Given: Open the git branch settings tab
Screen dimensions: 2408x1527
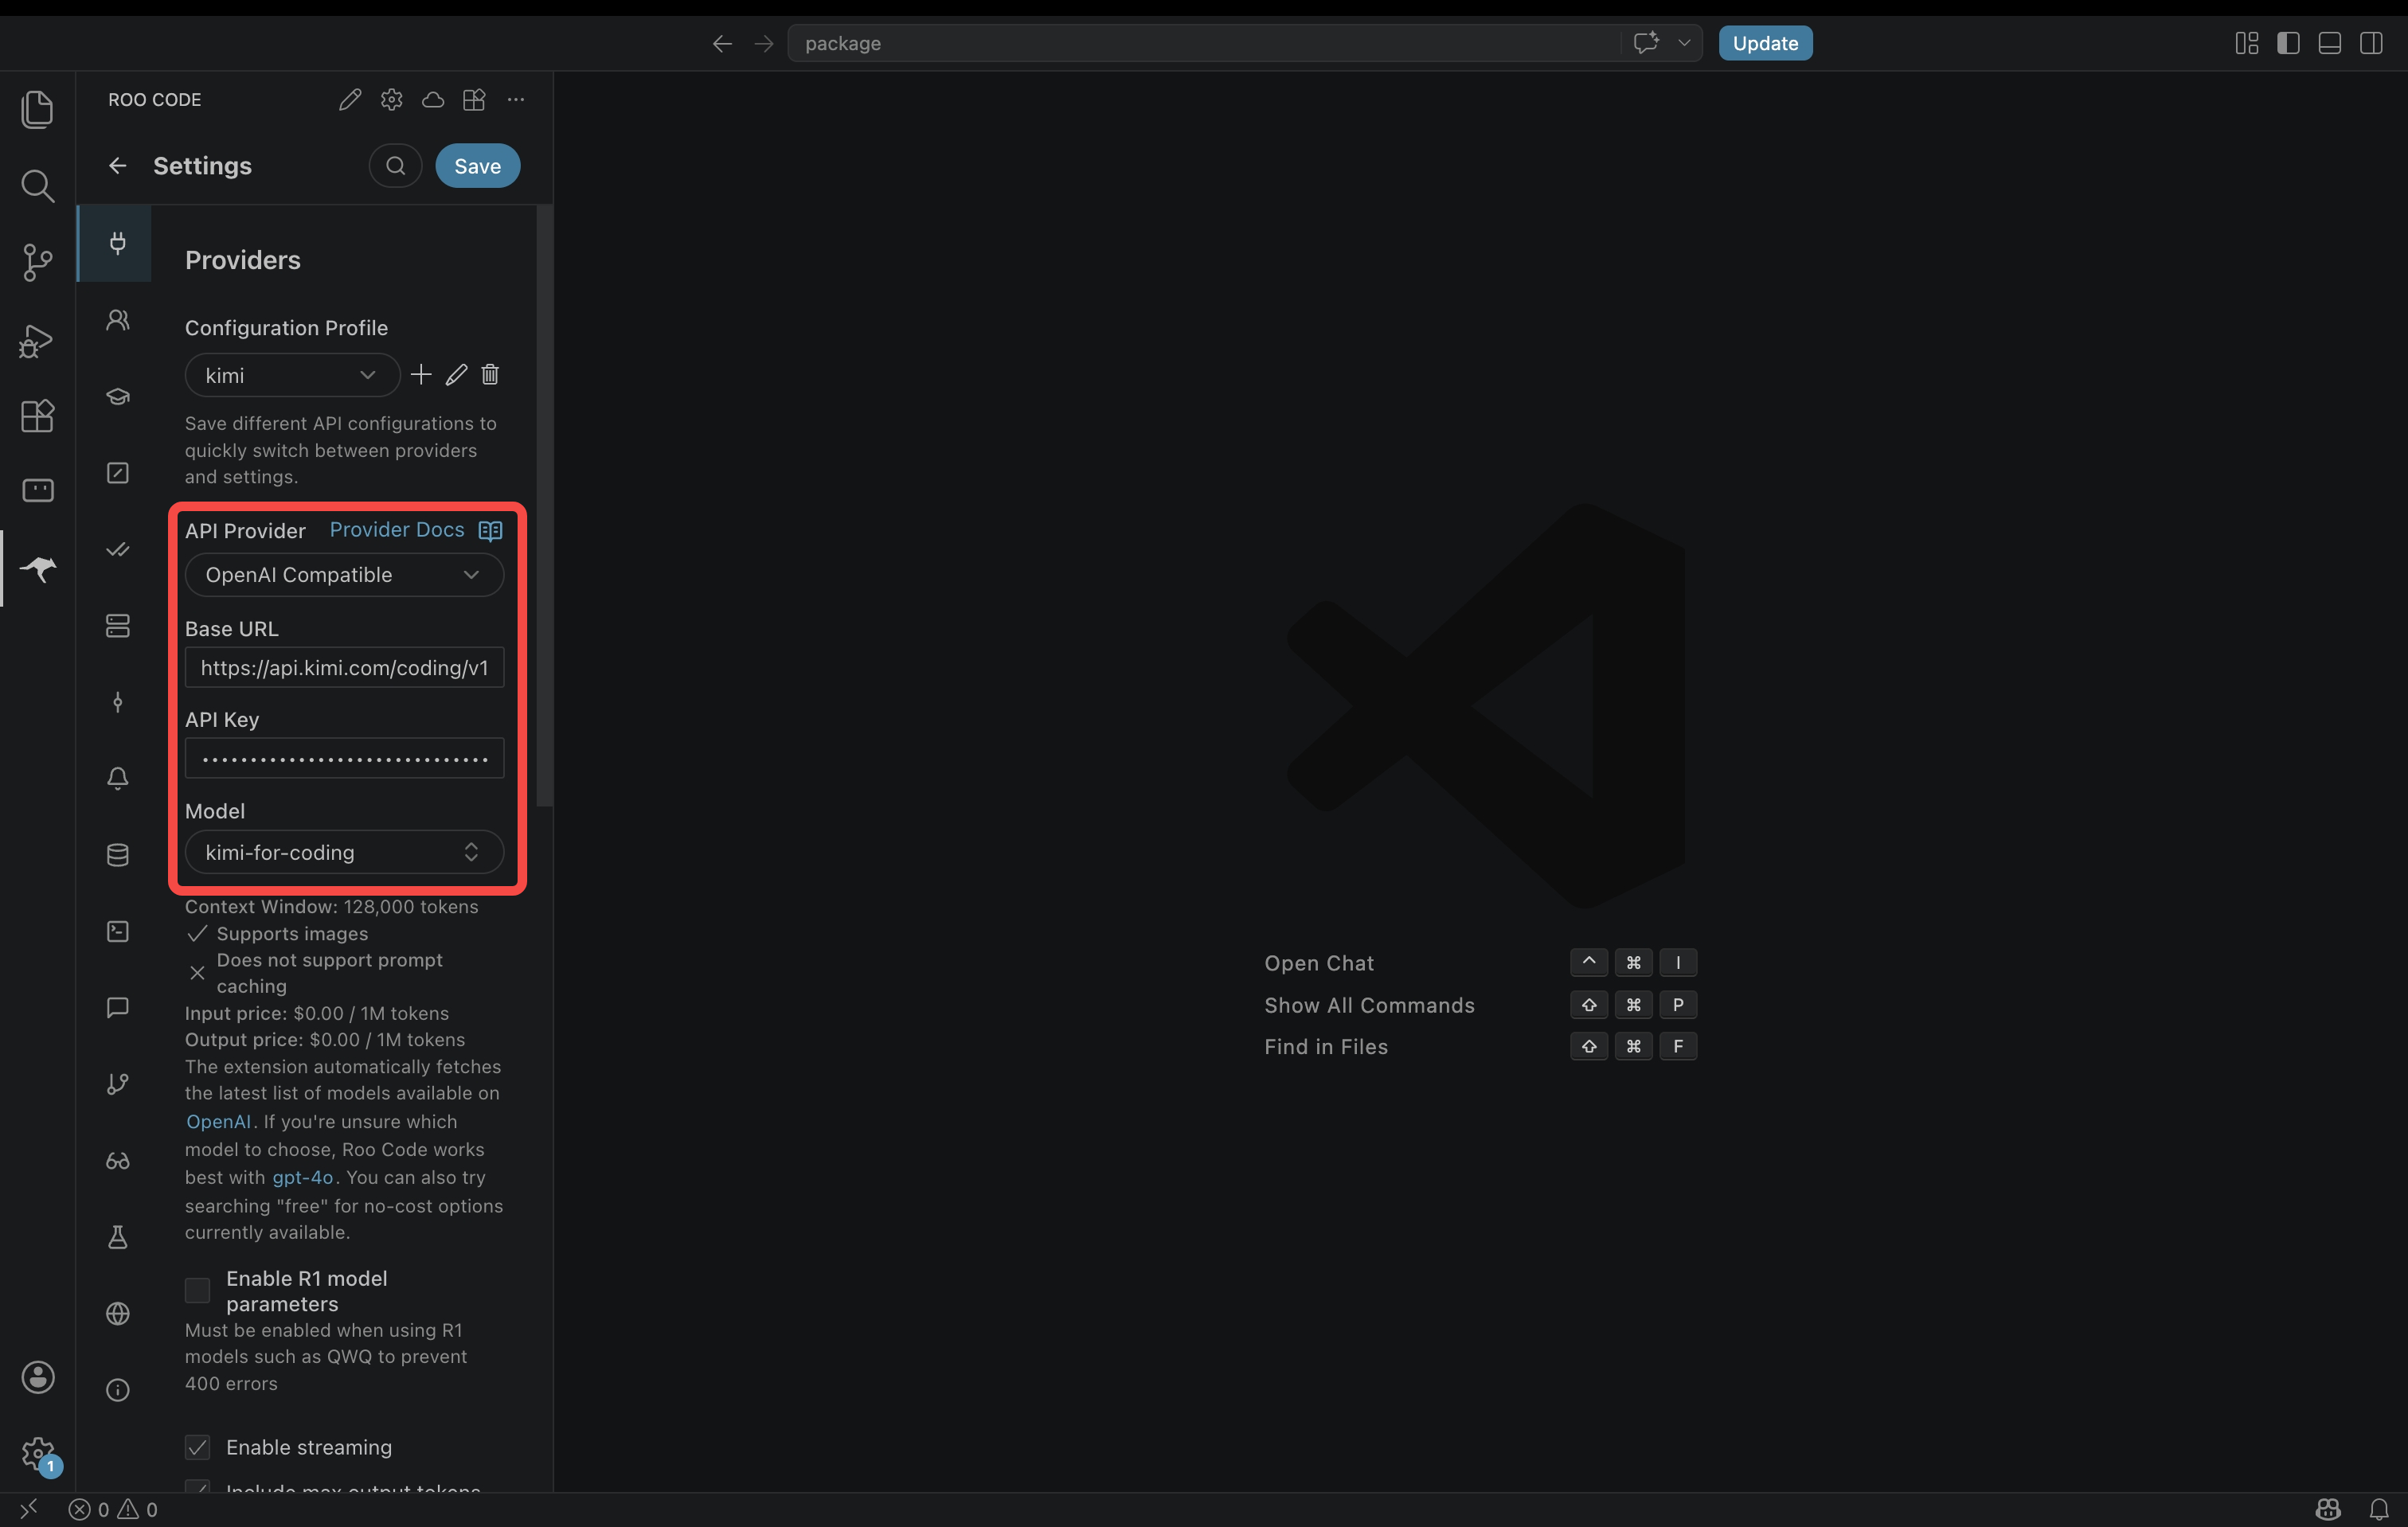Looking at the screenshot, I should [x=117, y=1084].
